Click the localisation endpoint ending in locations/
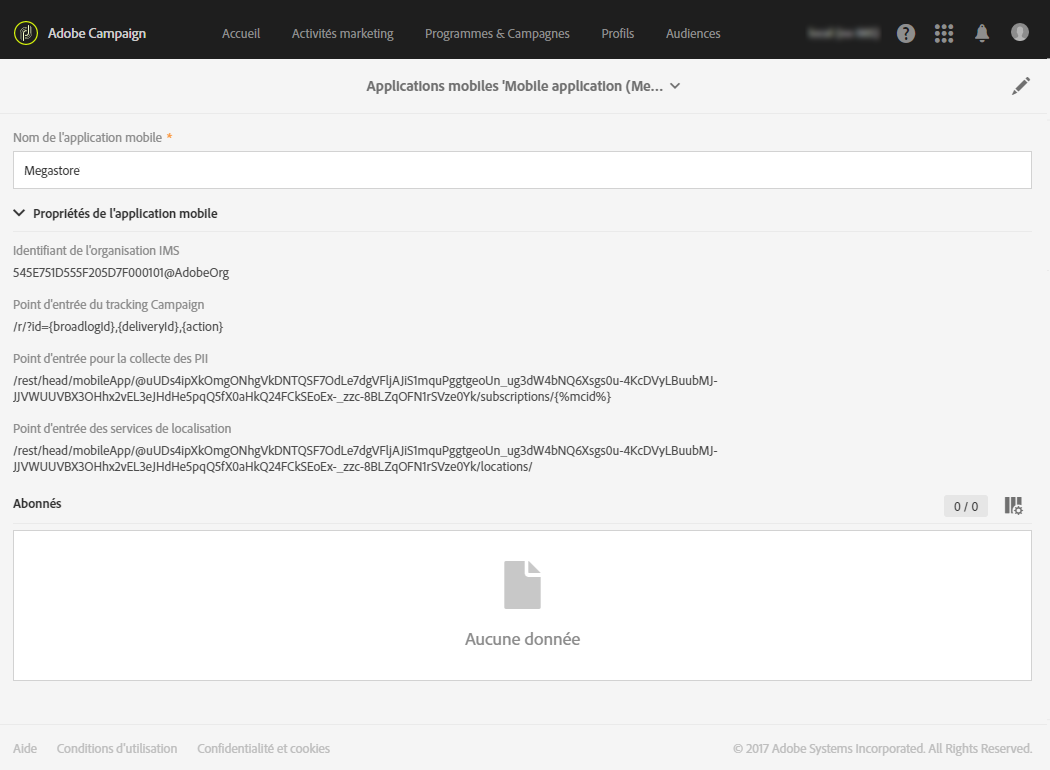1050x770 pixels. click(x=365, y=459)
